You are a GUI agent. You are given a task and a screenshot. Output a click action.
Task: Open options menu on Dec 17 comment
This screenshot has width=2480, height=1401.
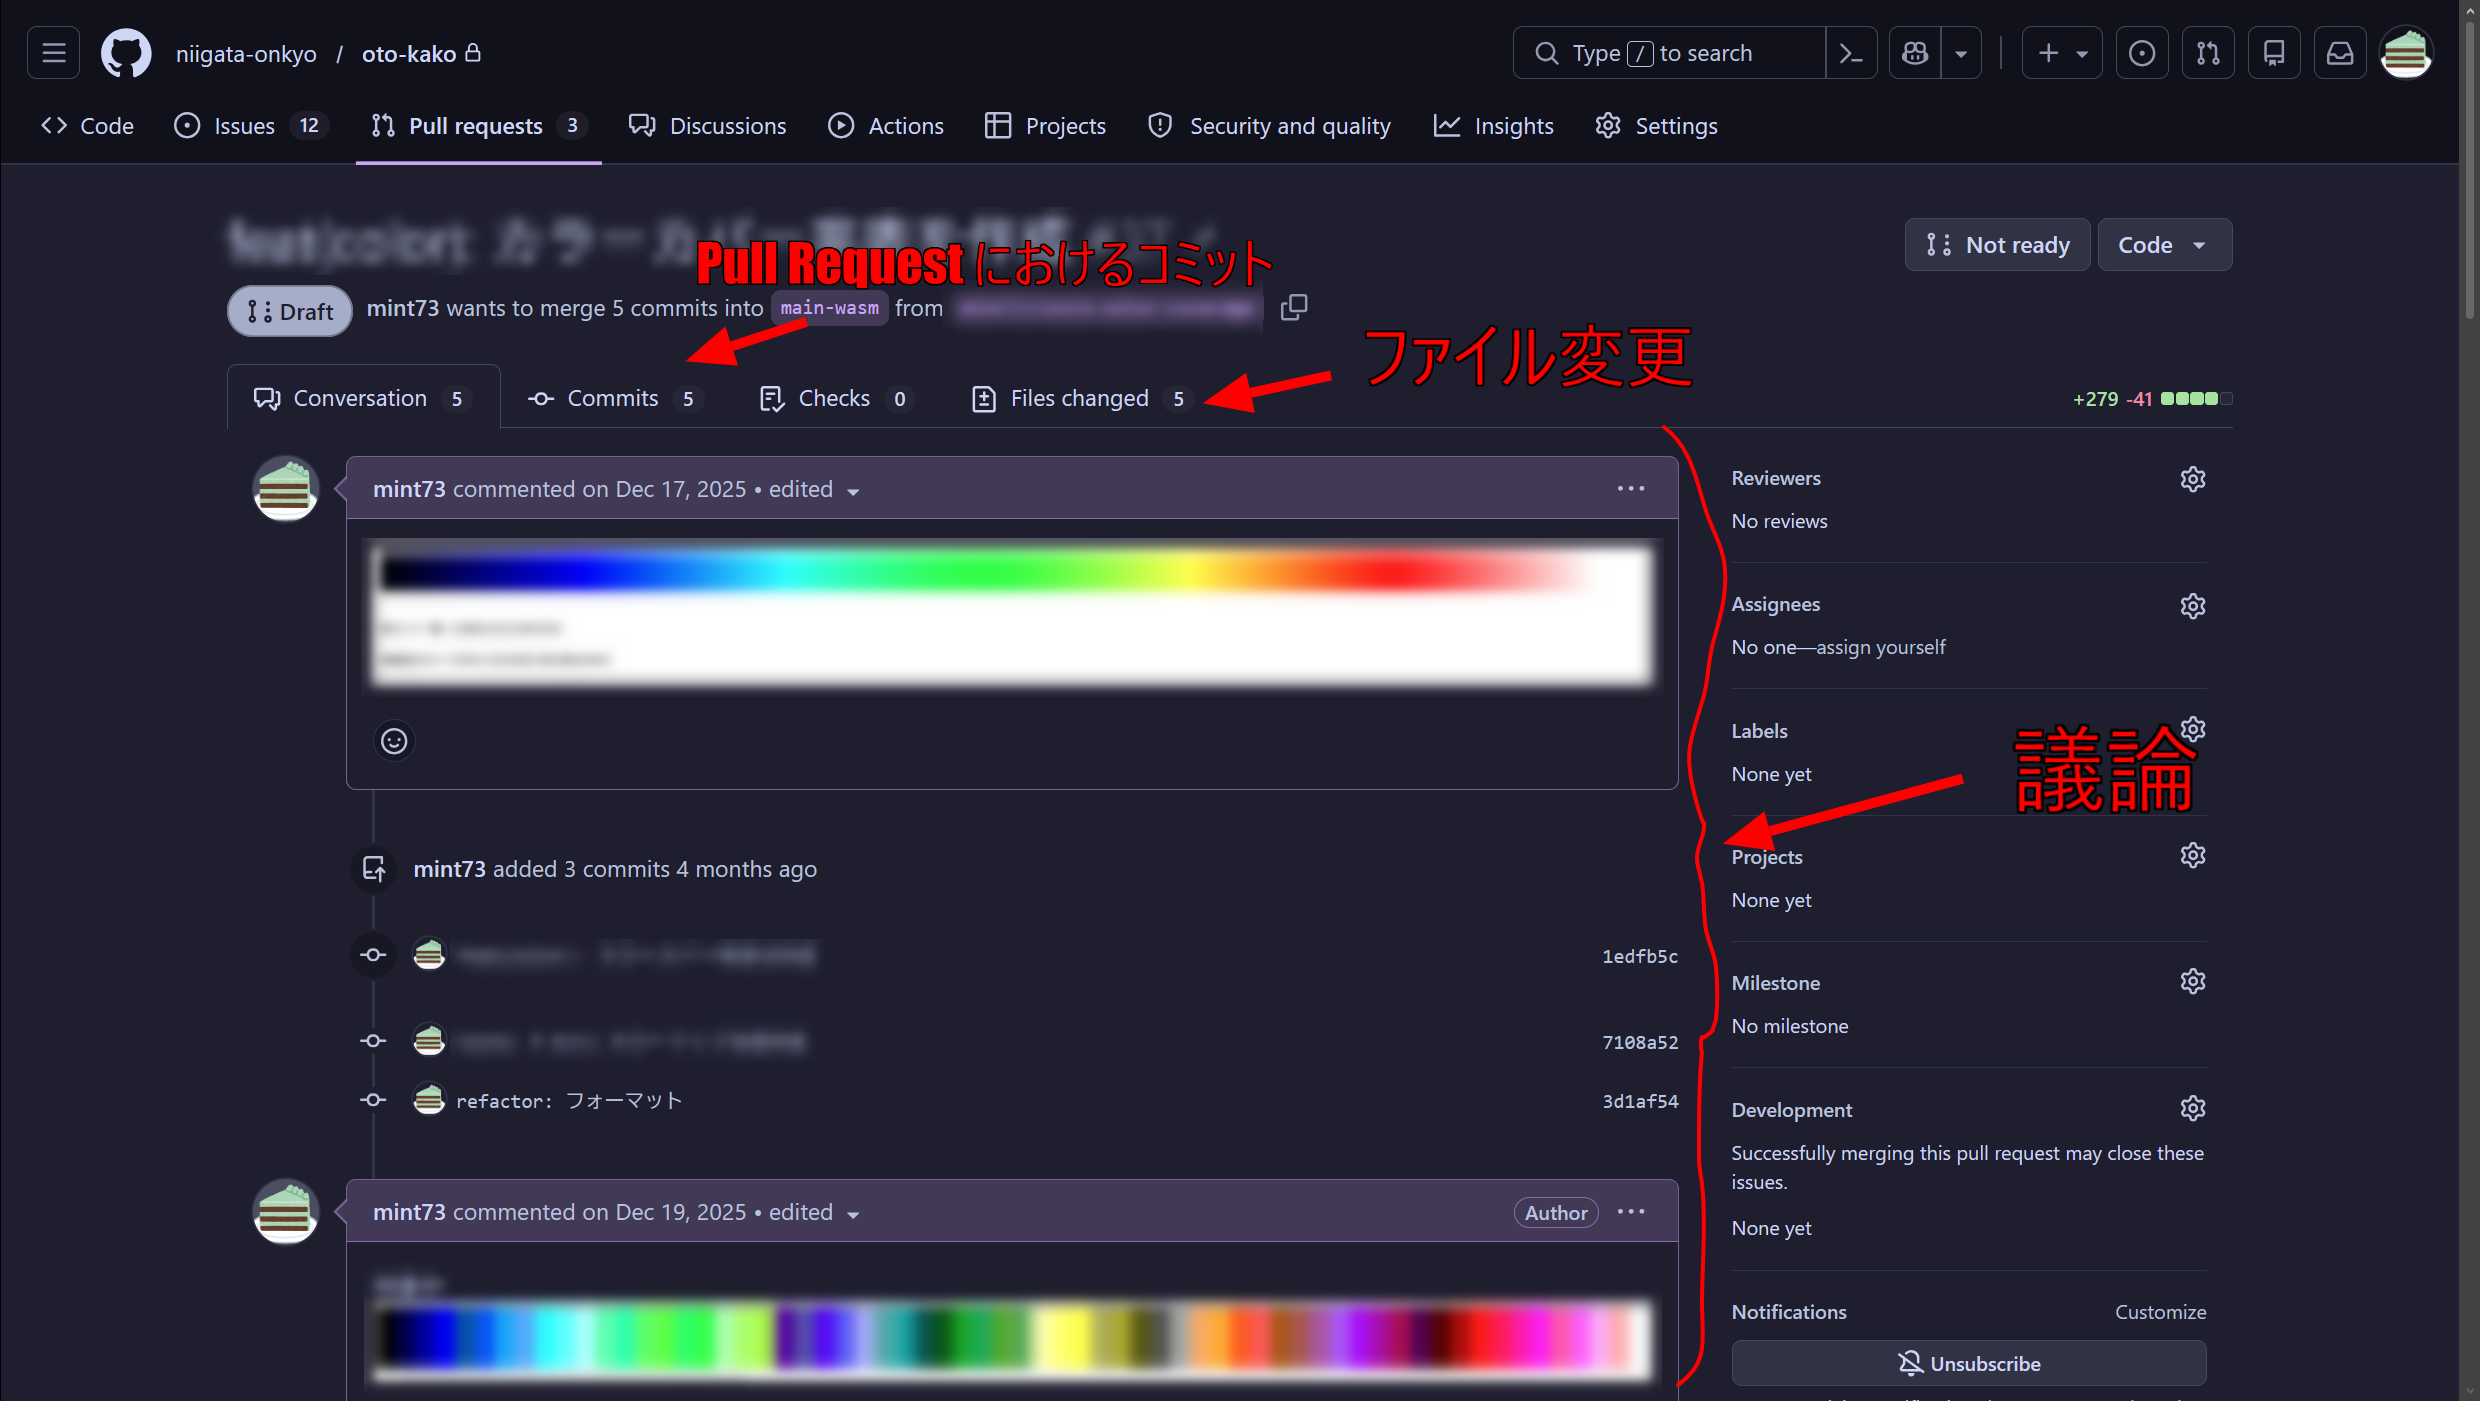(x=1631, y=489)
